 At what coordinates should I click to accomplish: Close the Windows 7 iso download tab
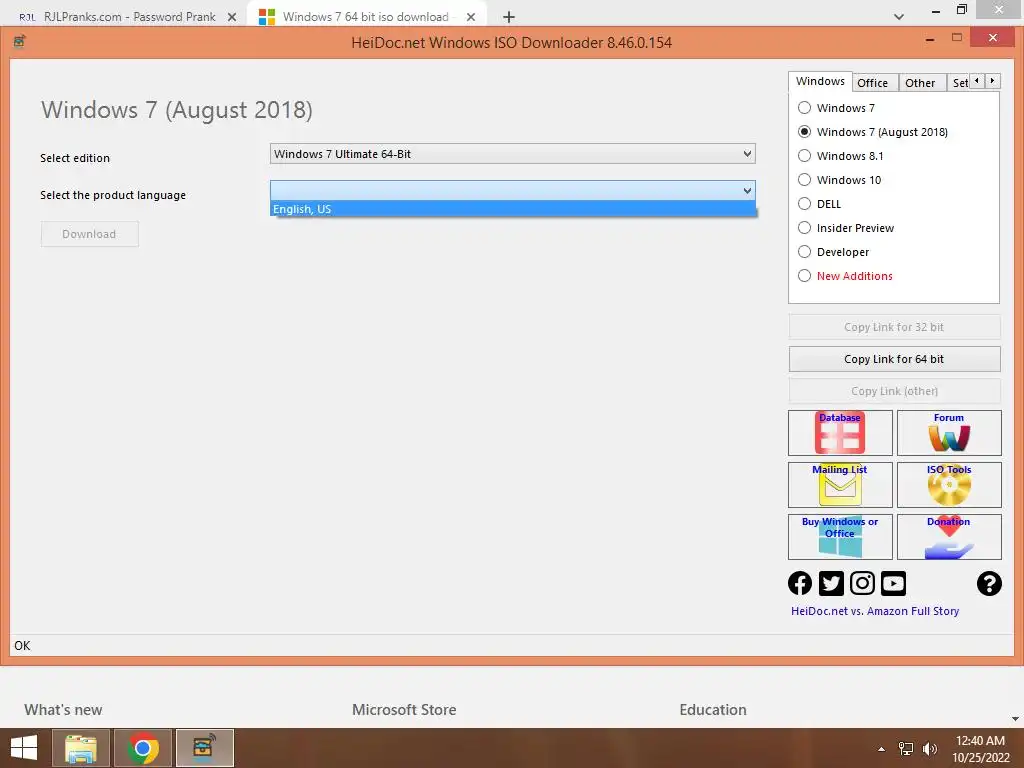tap(471, 17)
